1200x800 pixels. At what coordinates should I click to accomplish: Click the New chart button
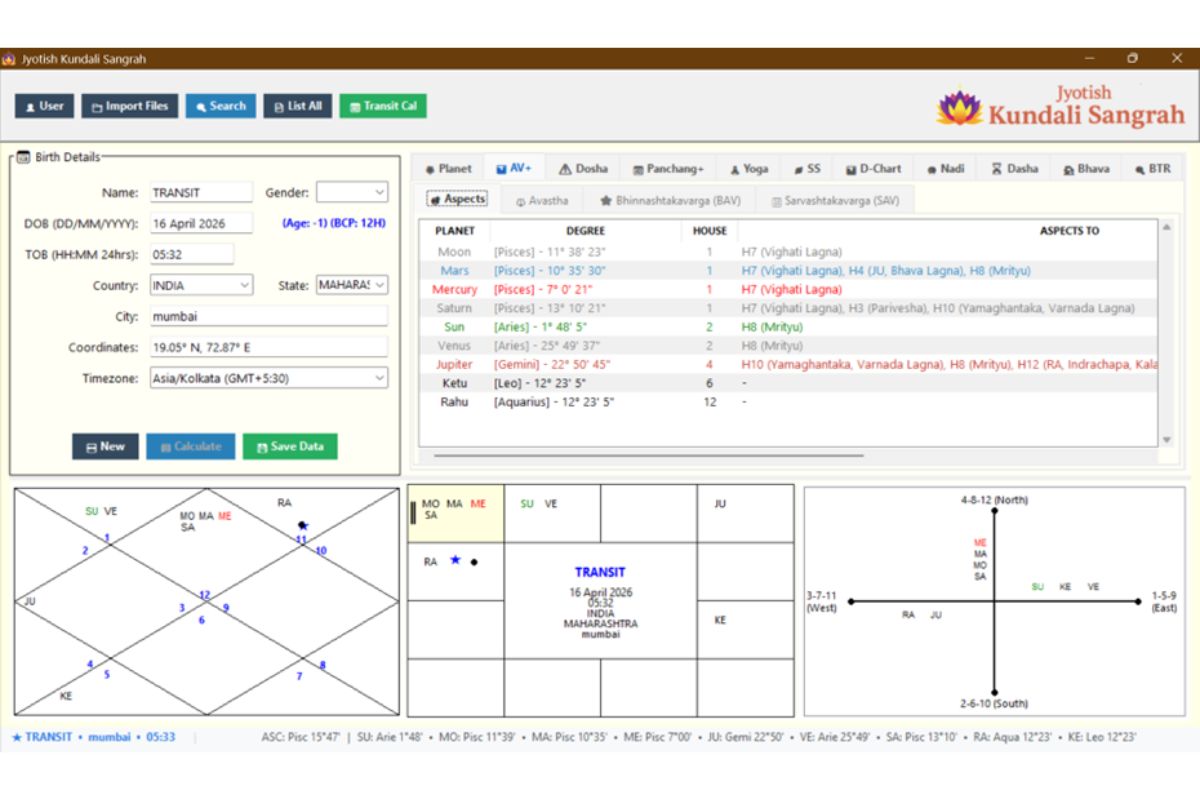105,447
